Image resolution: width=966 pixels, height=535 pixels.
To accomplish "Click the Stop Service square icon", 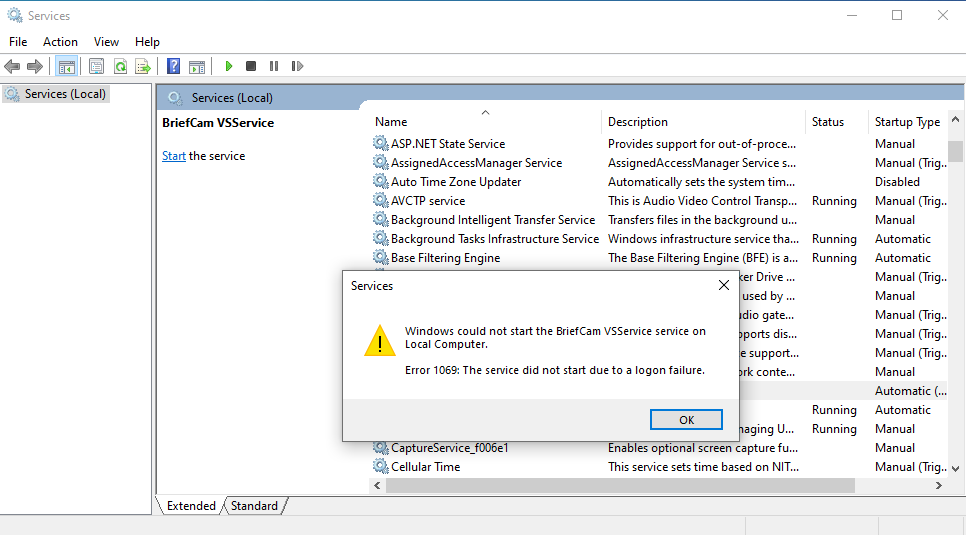I will (x=251, y=66).
